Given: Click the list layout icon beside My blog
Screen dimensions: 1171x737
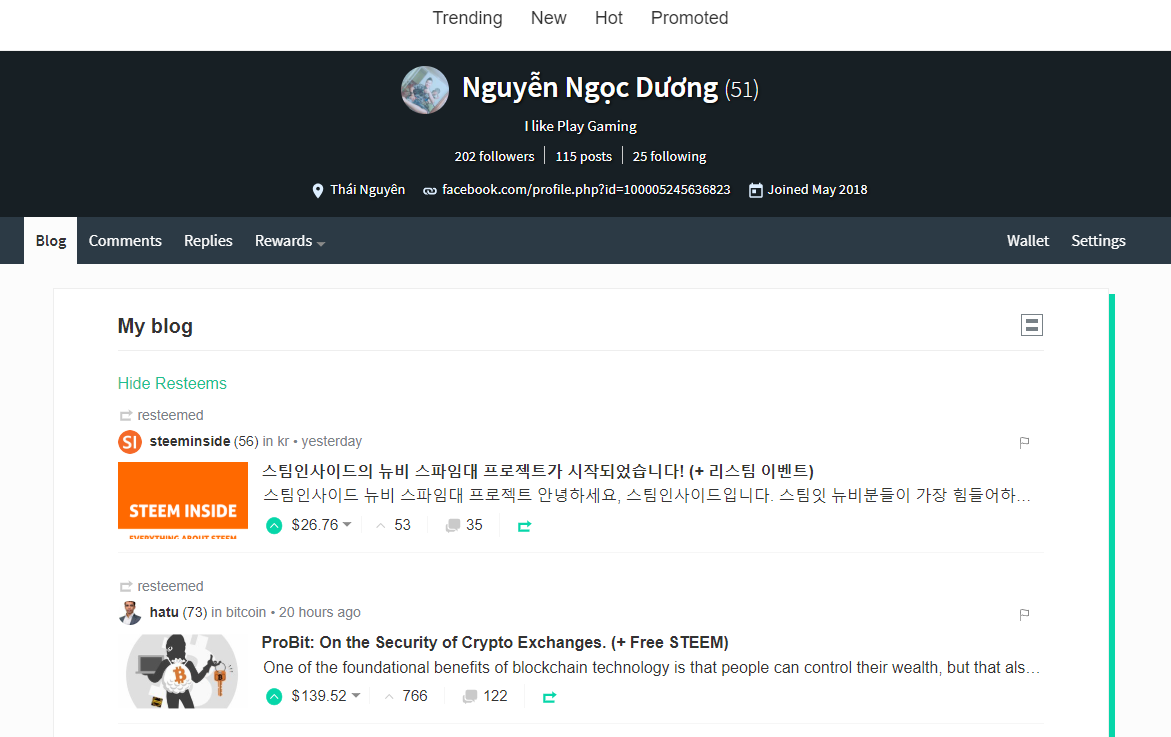Looking at the screenshot, I should click(1031, 325).
